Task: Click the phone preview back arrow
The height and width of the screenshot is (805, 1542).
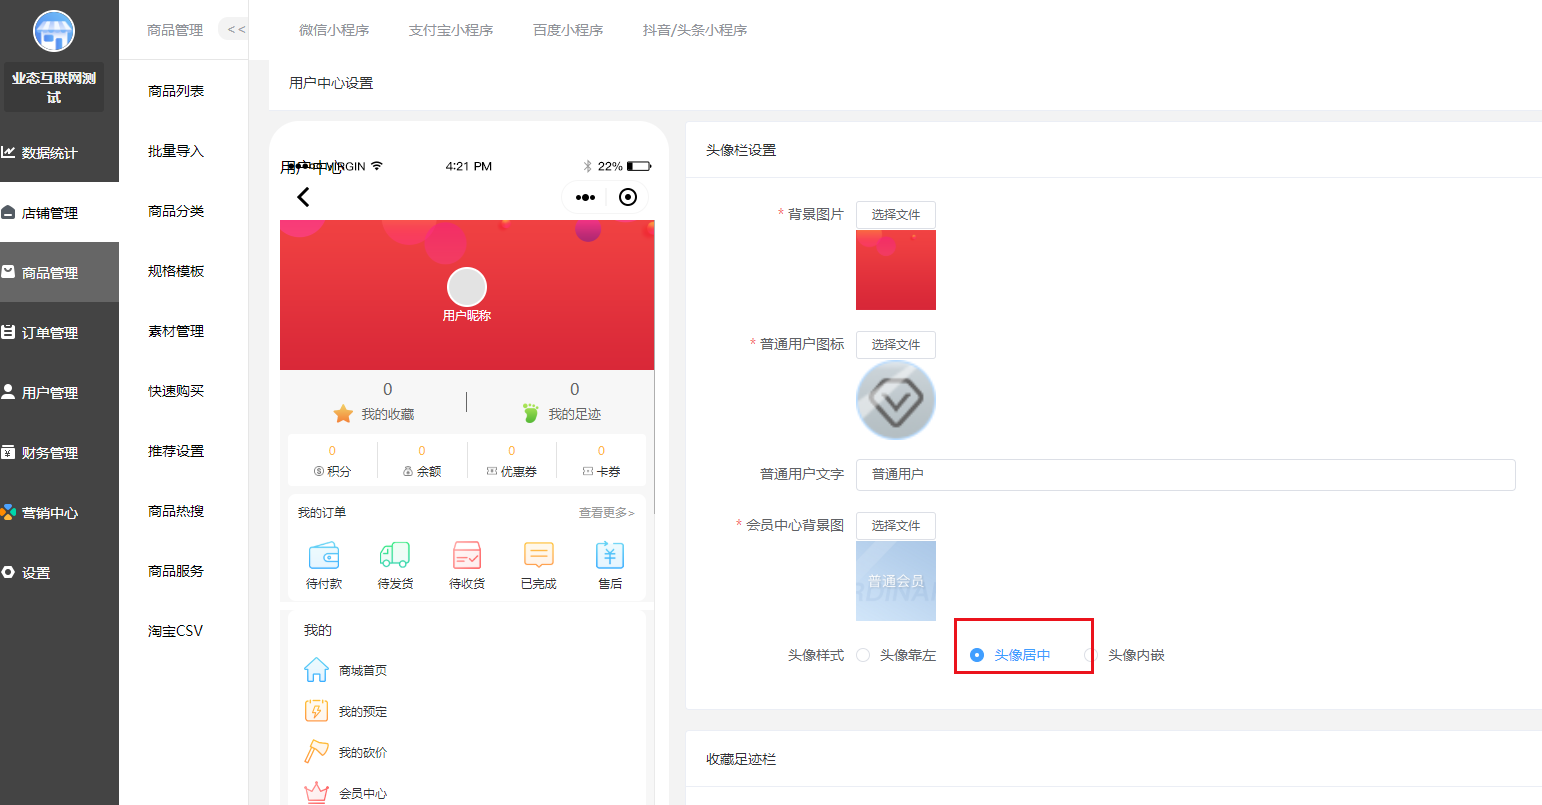Action: (304, 197)
